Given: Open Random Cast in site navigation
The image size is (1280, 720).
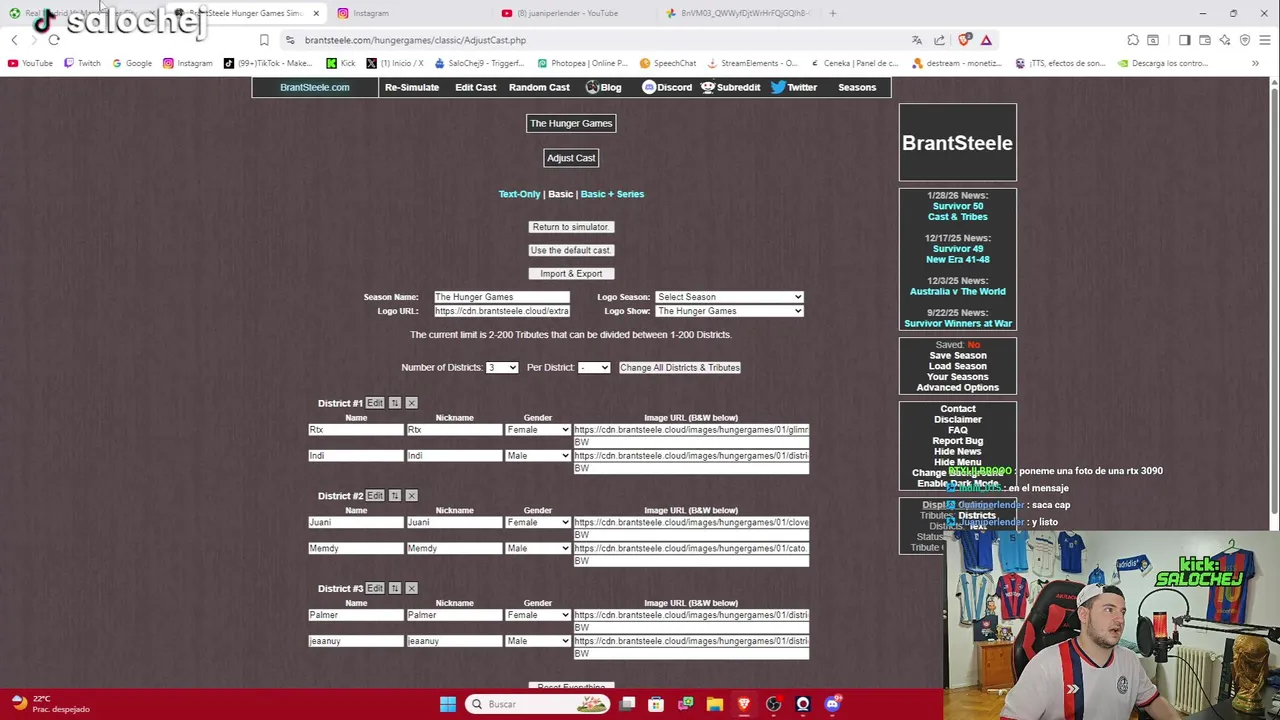Looking at the screenshot, I should [x=539, y=87].
